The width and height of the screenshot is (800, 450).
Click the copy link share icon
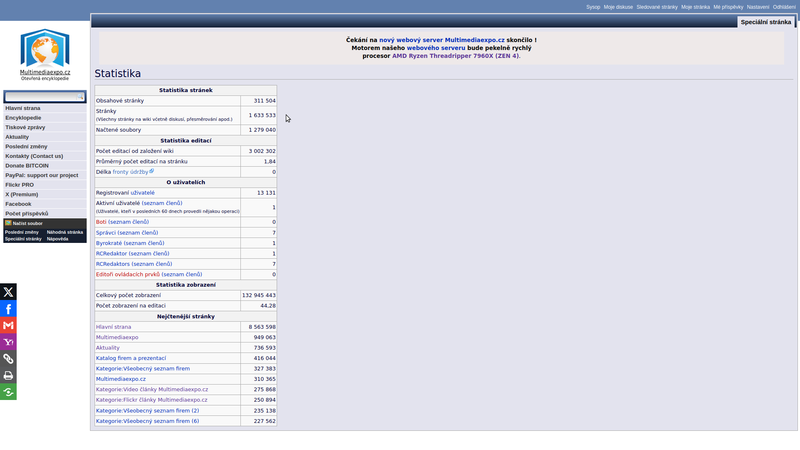[8, 359]
